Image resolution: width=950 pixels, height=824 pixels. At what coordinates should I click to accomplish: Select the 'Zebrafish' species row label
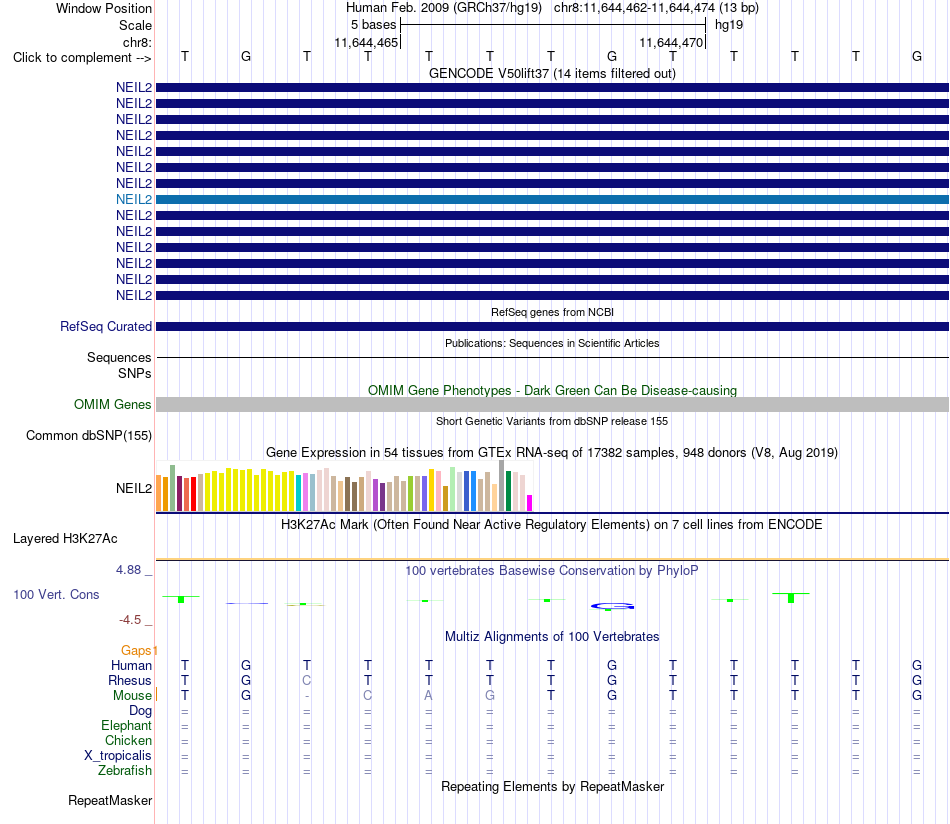click(x=125, y=771)
